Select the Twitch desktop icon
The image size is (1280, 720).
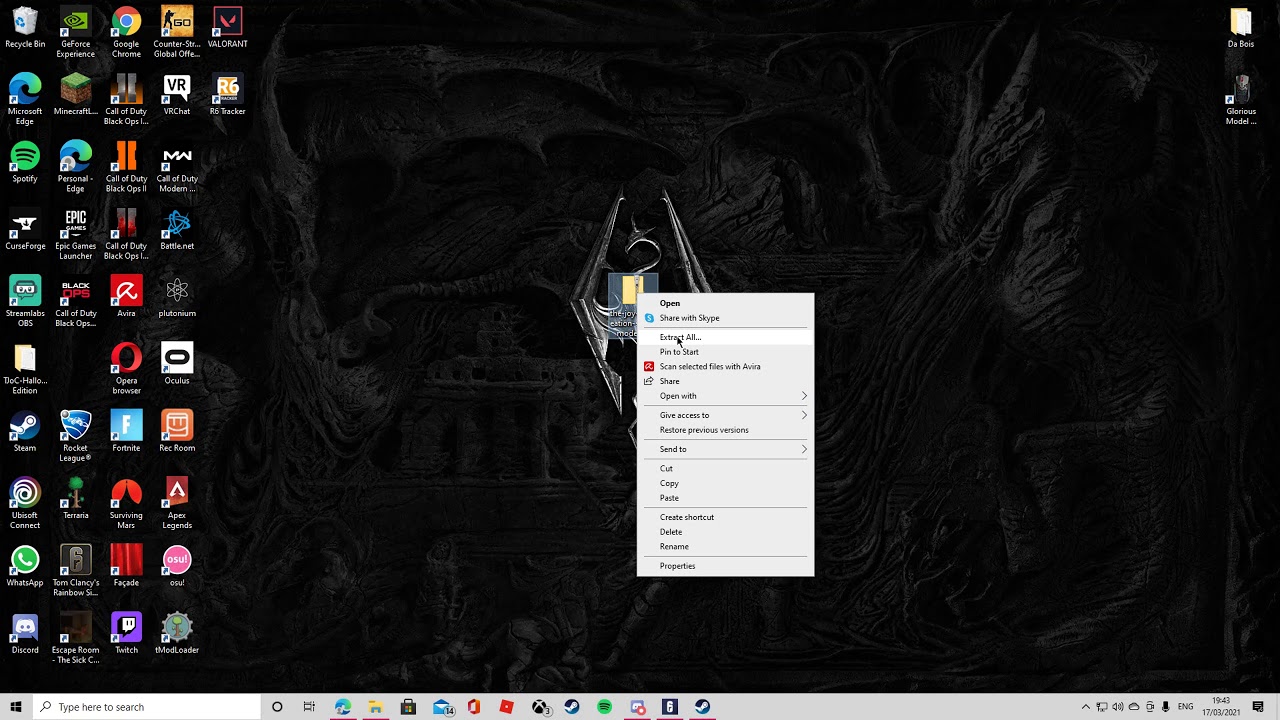click(126, 633)
